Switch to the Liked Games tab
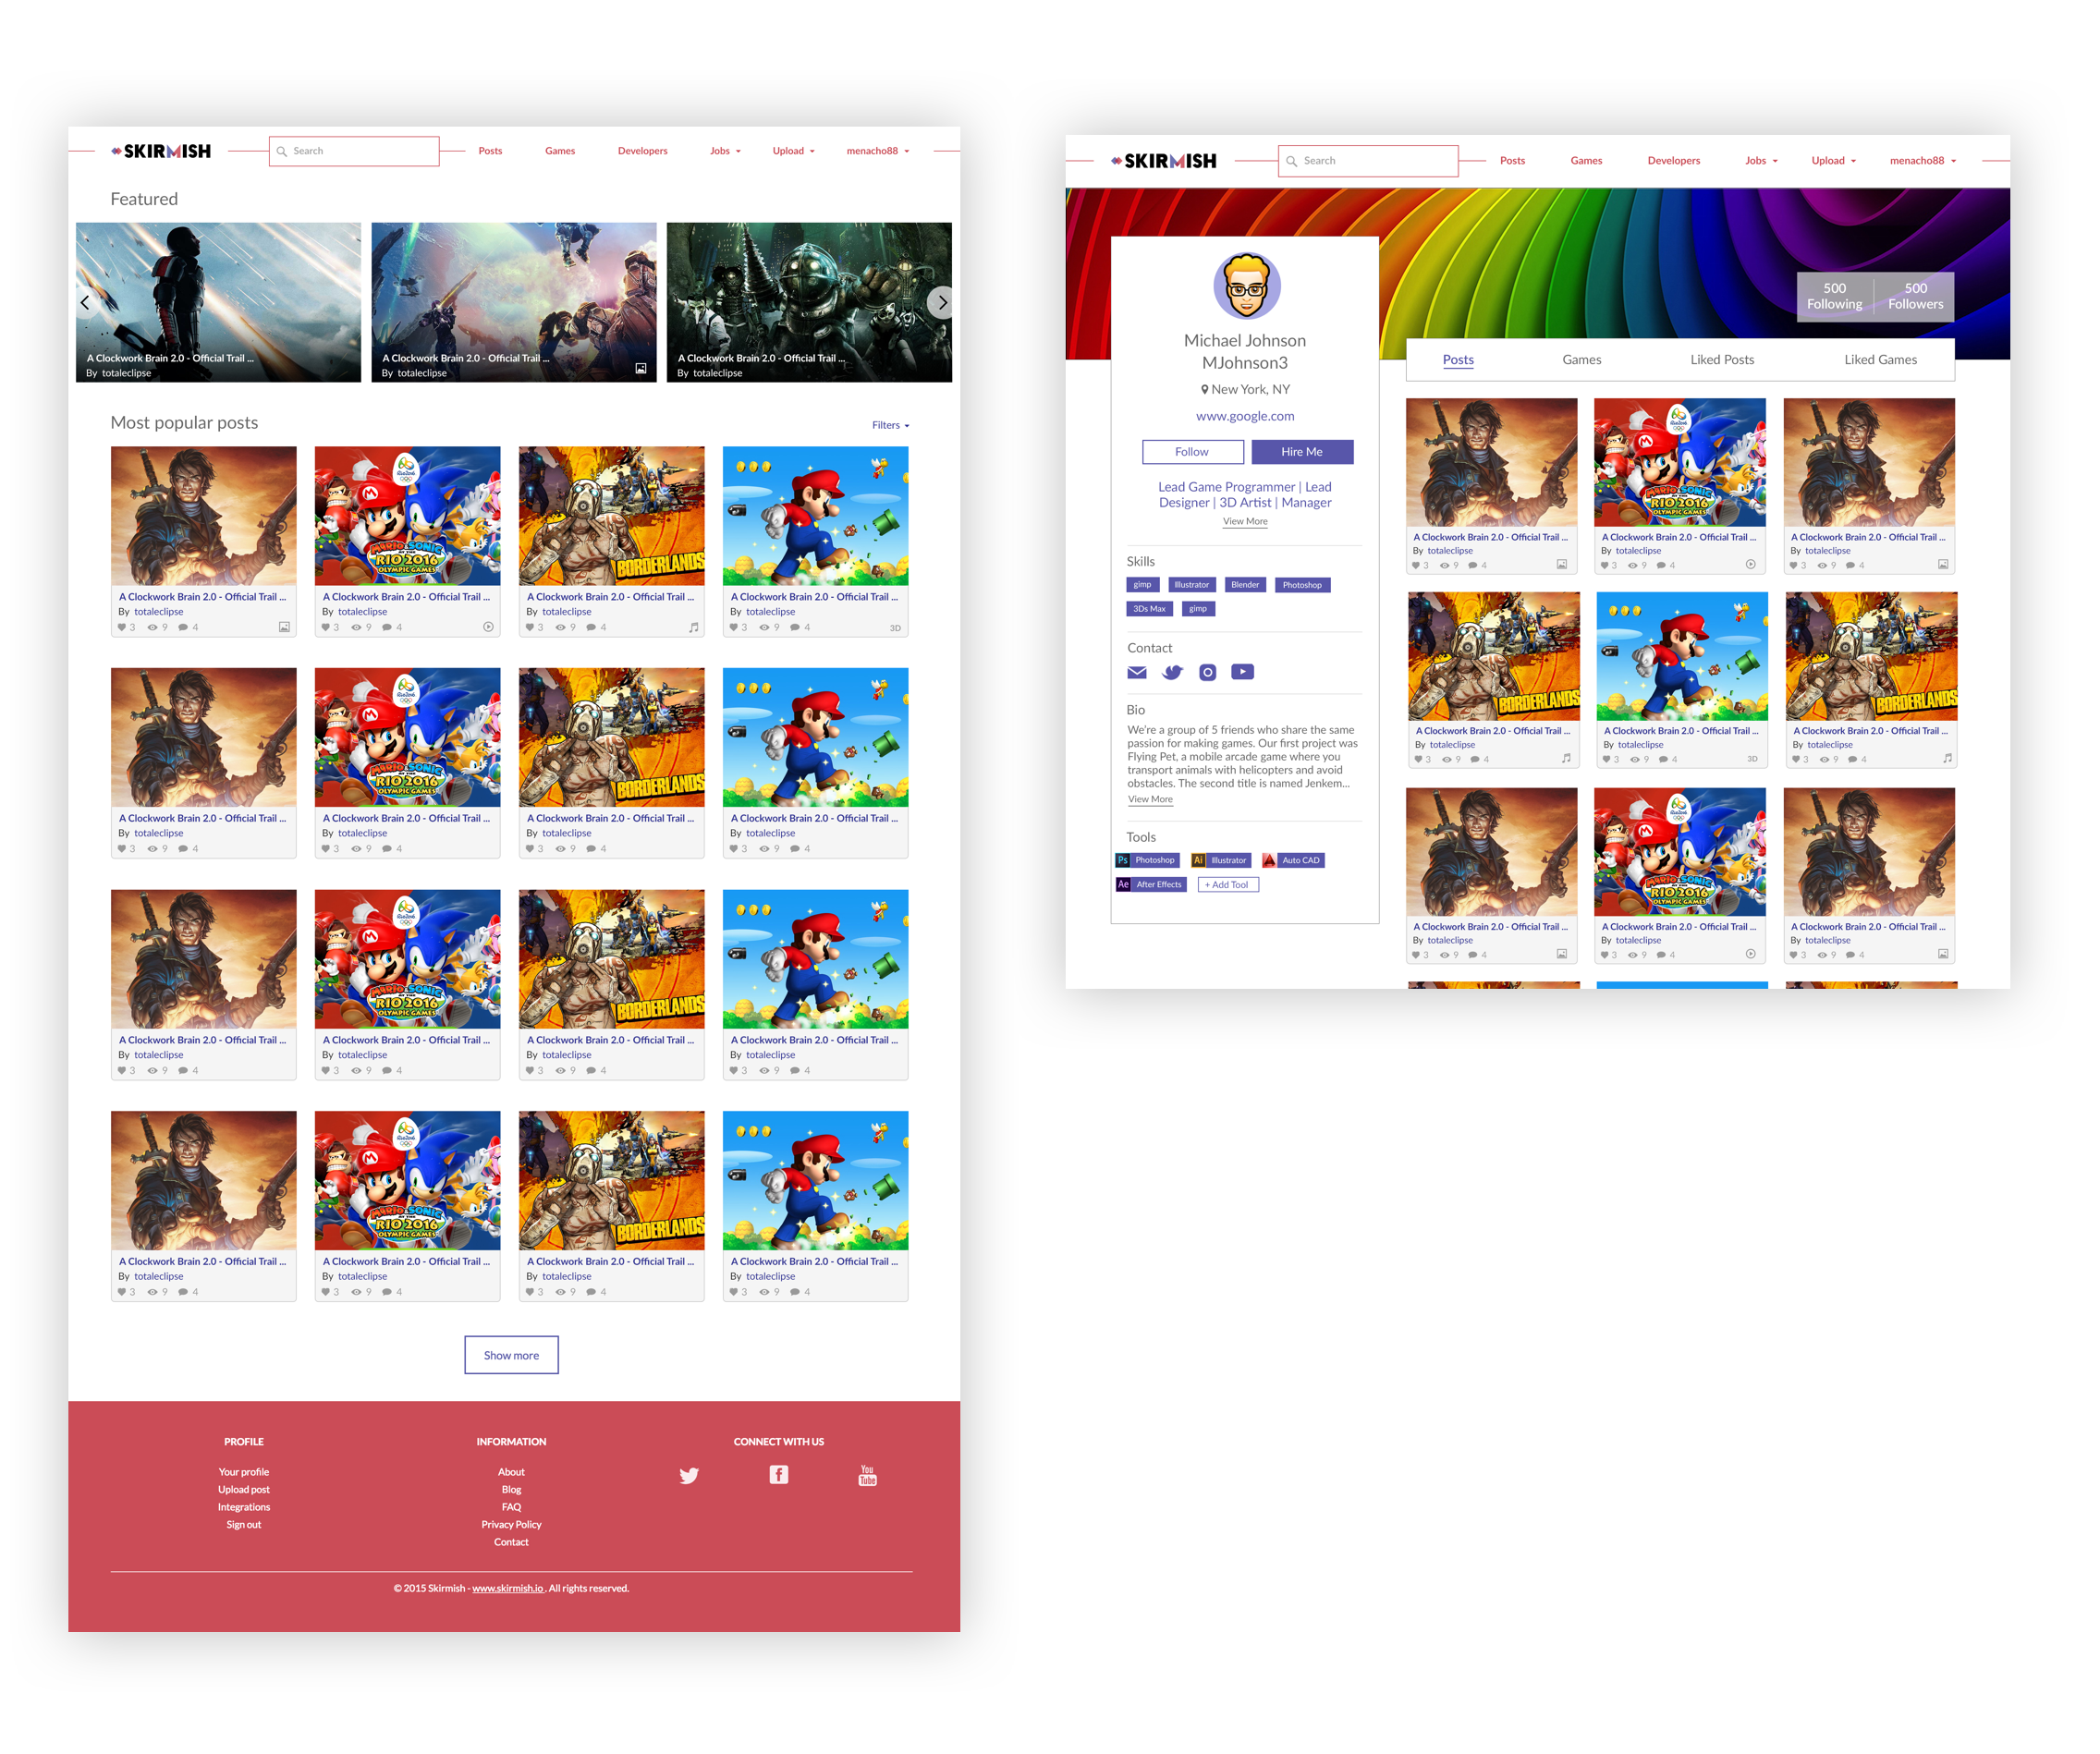 tap(1880, 359)
